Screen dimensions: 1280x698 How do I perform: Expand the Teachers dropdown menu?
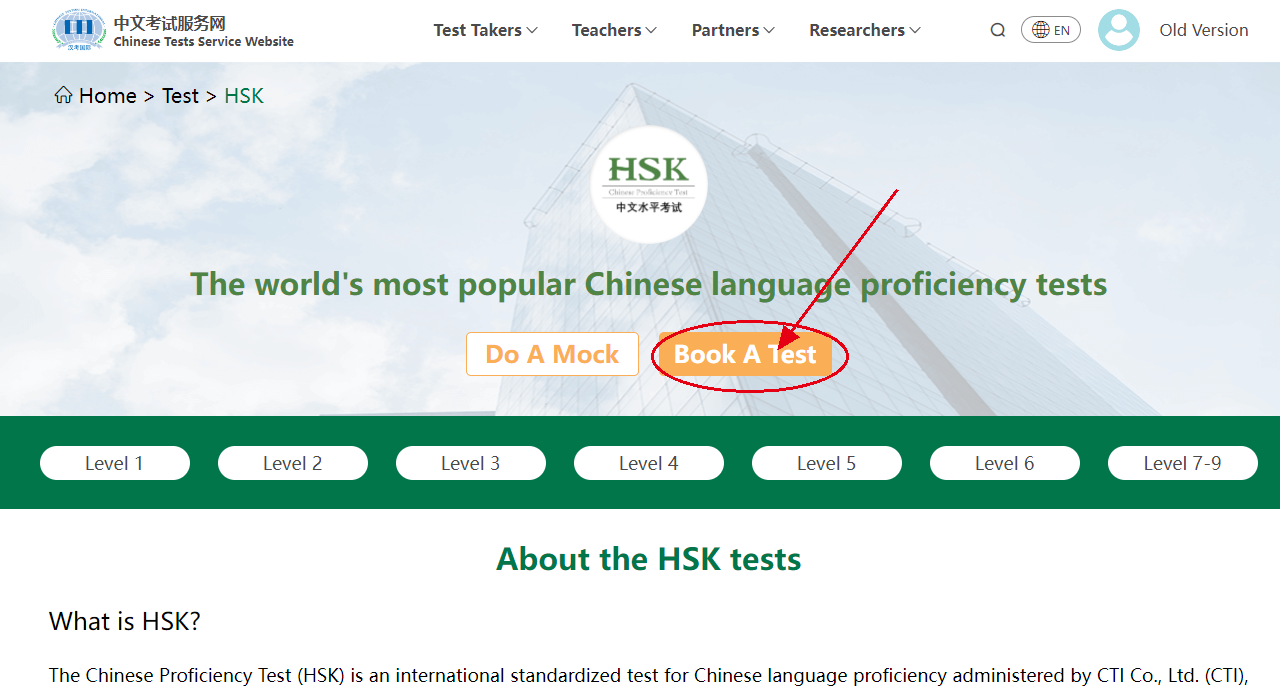pyautogui.click(x=614, y=30)
